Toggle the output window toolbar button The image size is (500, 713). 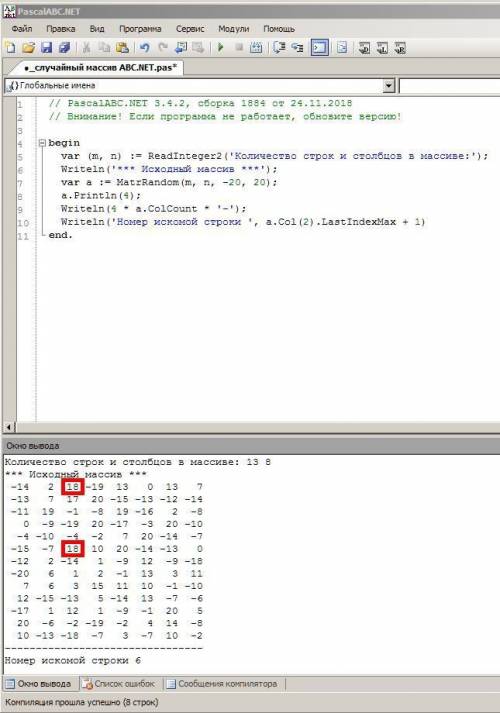click(320, 48)
